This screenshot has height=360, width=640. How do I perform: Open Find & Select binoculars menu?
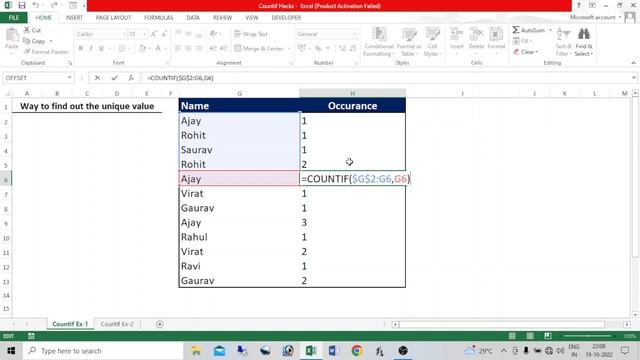[584, 42]
